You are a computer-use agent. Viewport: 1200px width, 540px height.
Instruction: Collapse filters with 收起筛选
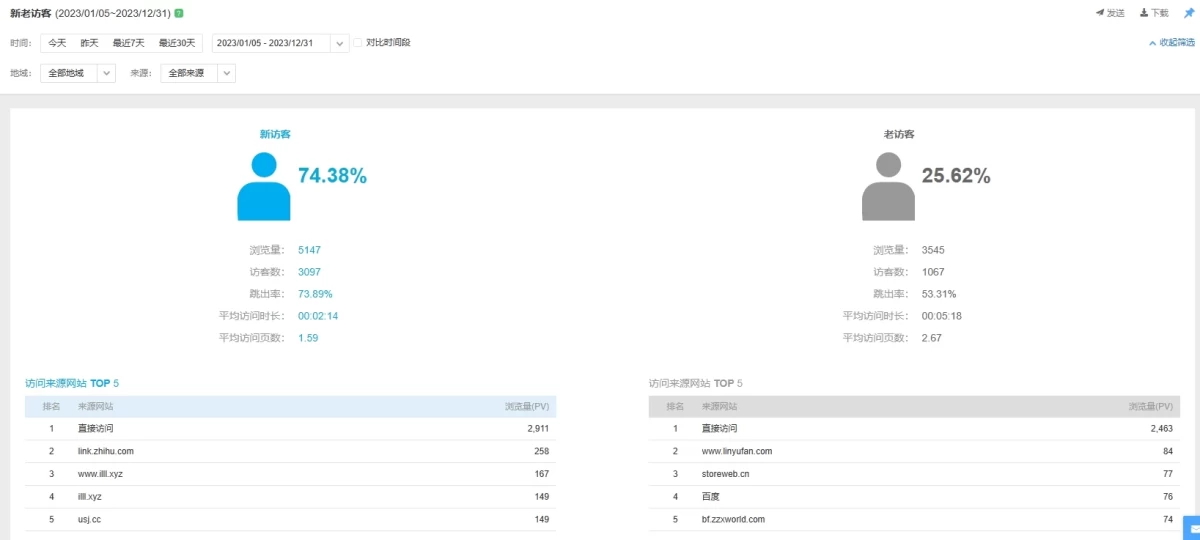1172,43
